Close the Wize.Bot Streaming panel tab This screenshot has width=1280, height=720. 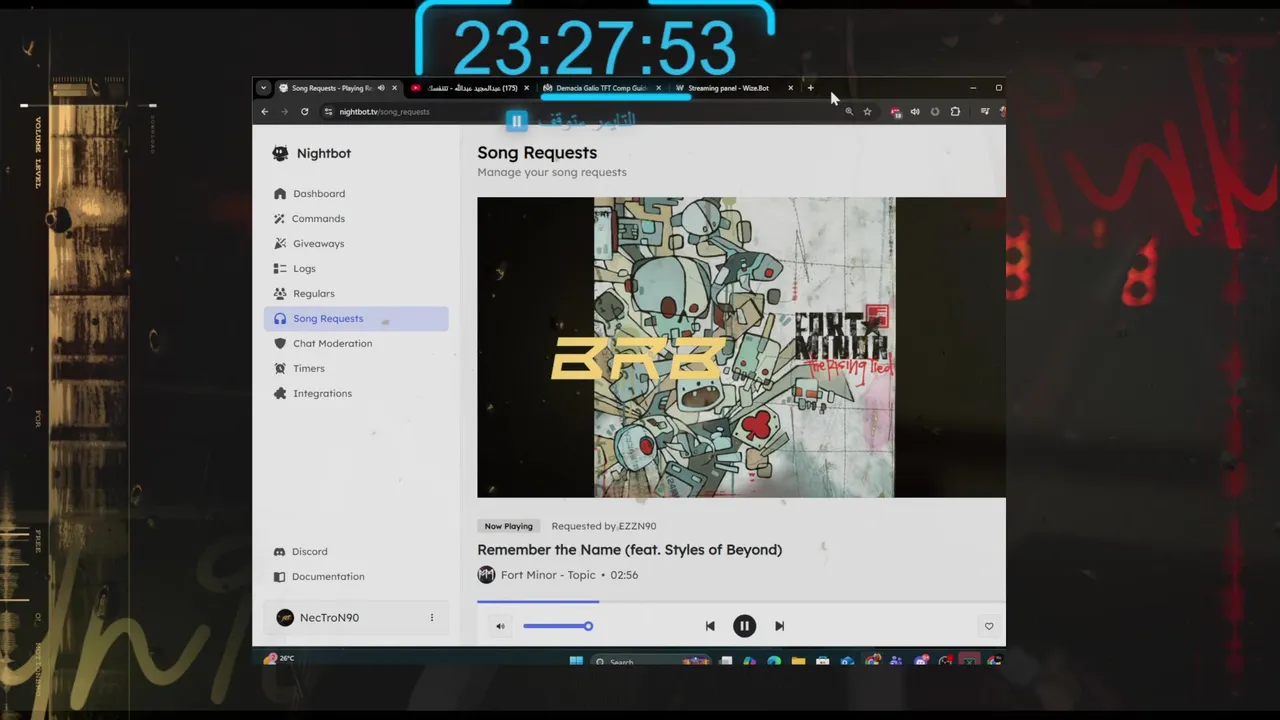click(790, 88)
